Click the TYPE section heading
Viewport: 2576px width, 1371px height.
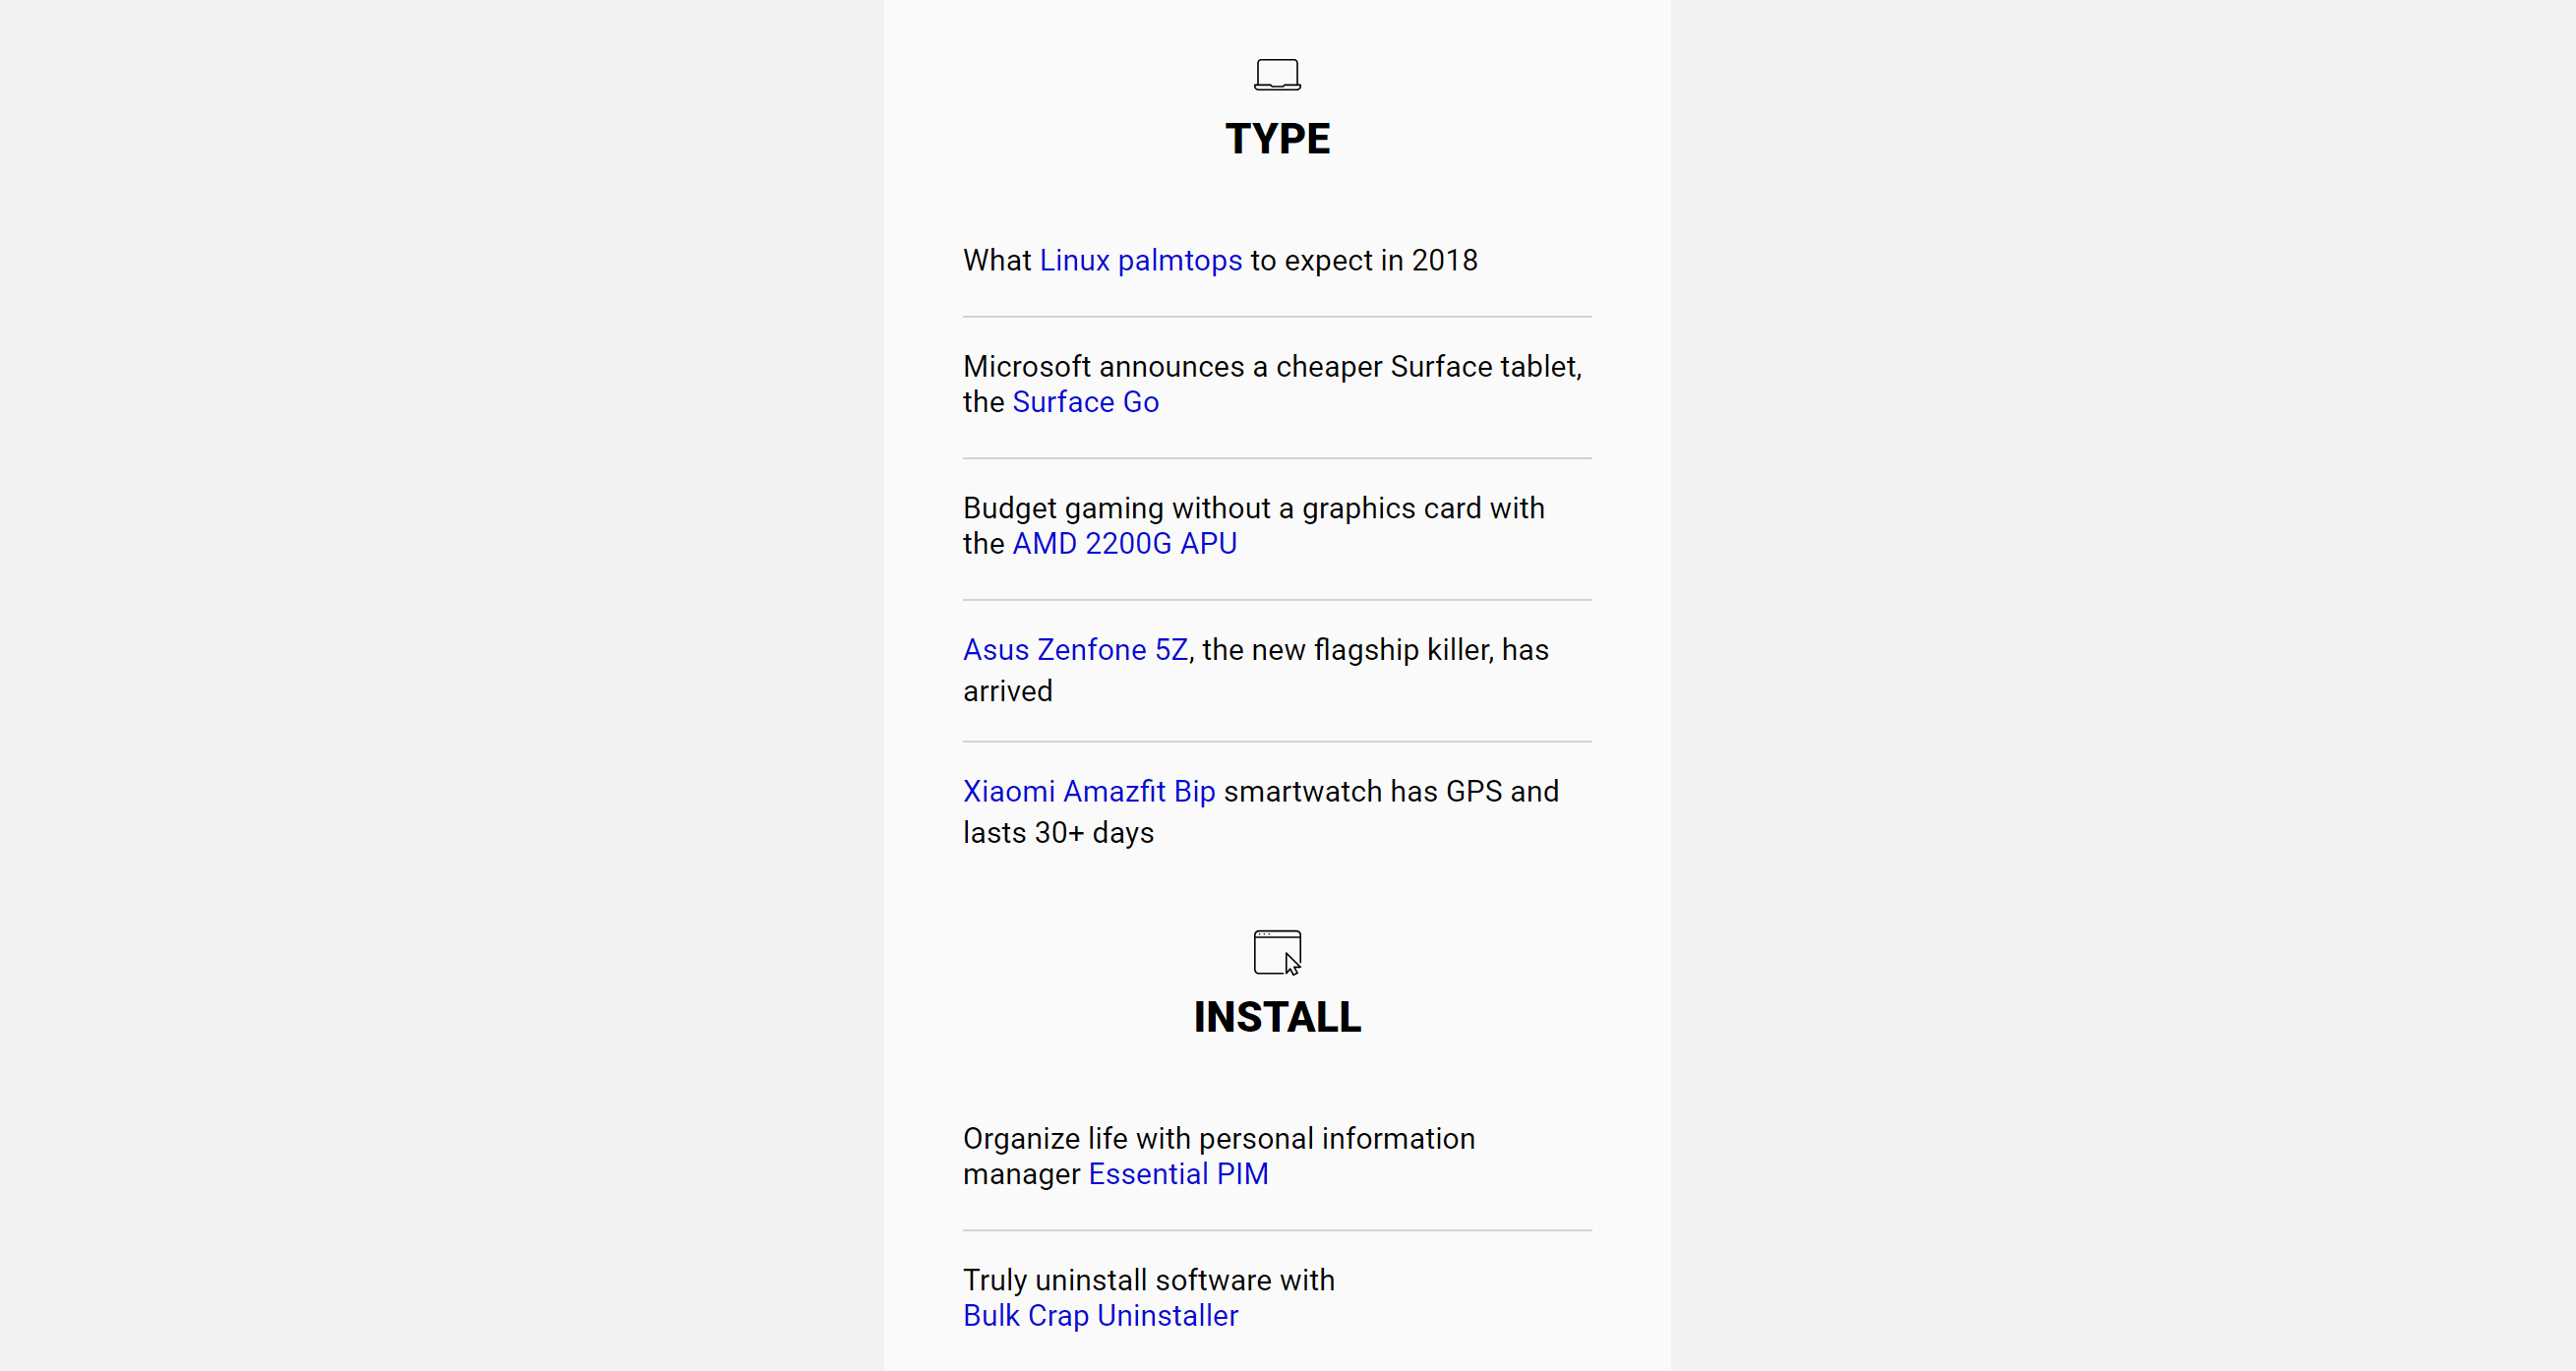[x=1277, y=138]
